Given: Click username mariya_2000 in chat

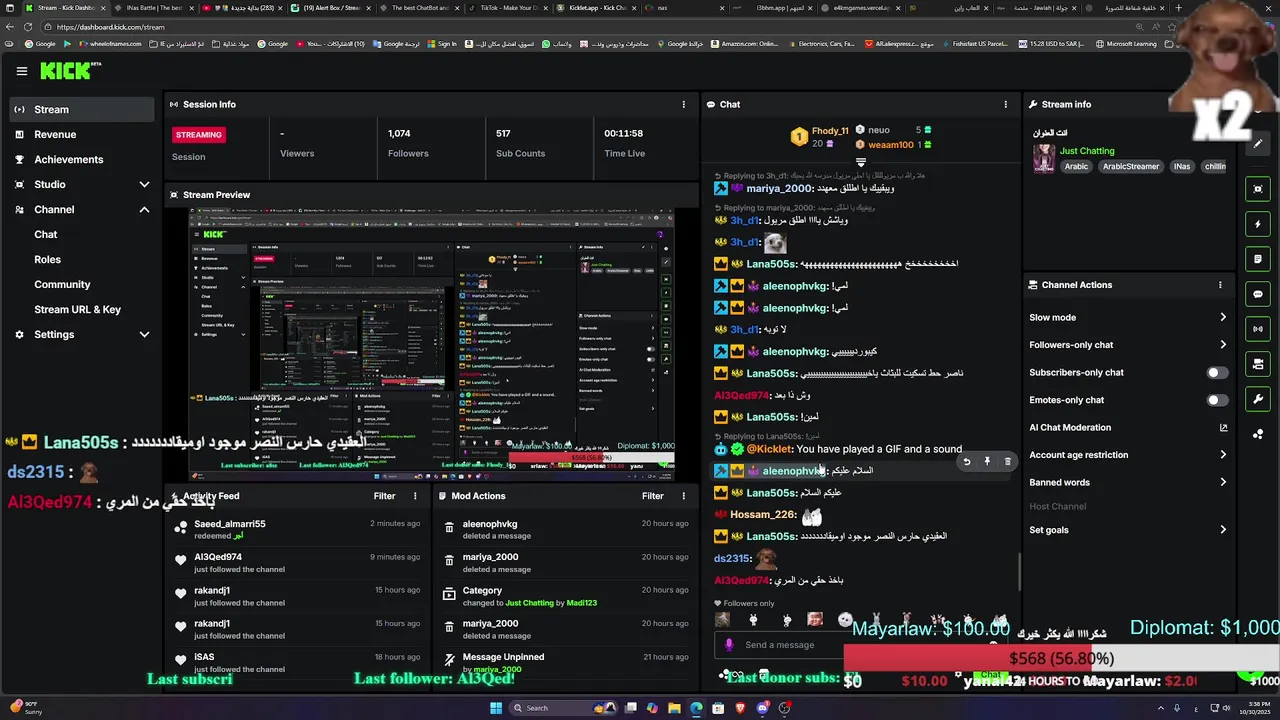Looking at the screenshot, I should click(777, 189).
